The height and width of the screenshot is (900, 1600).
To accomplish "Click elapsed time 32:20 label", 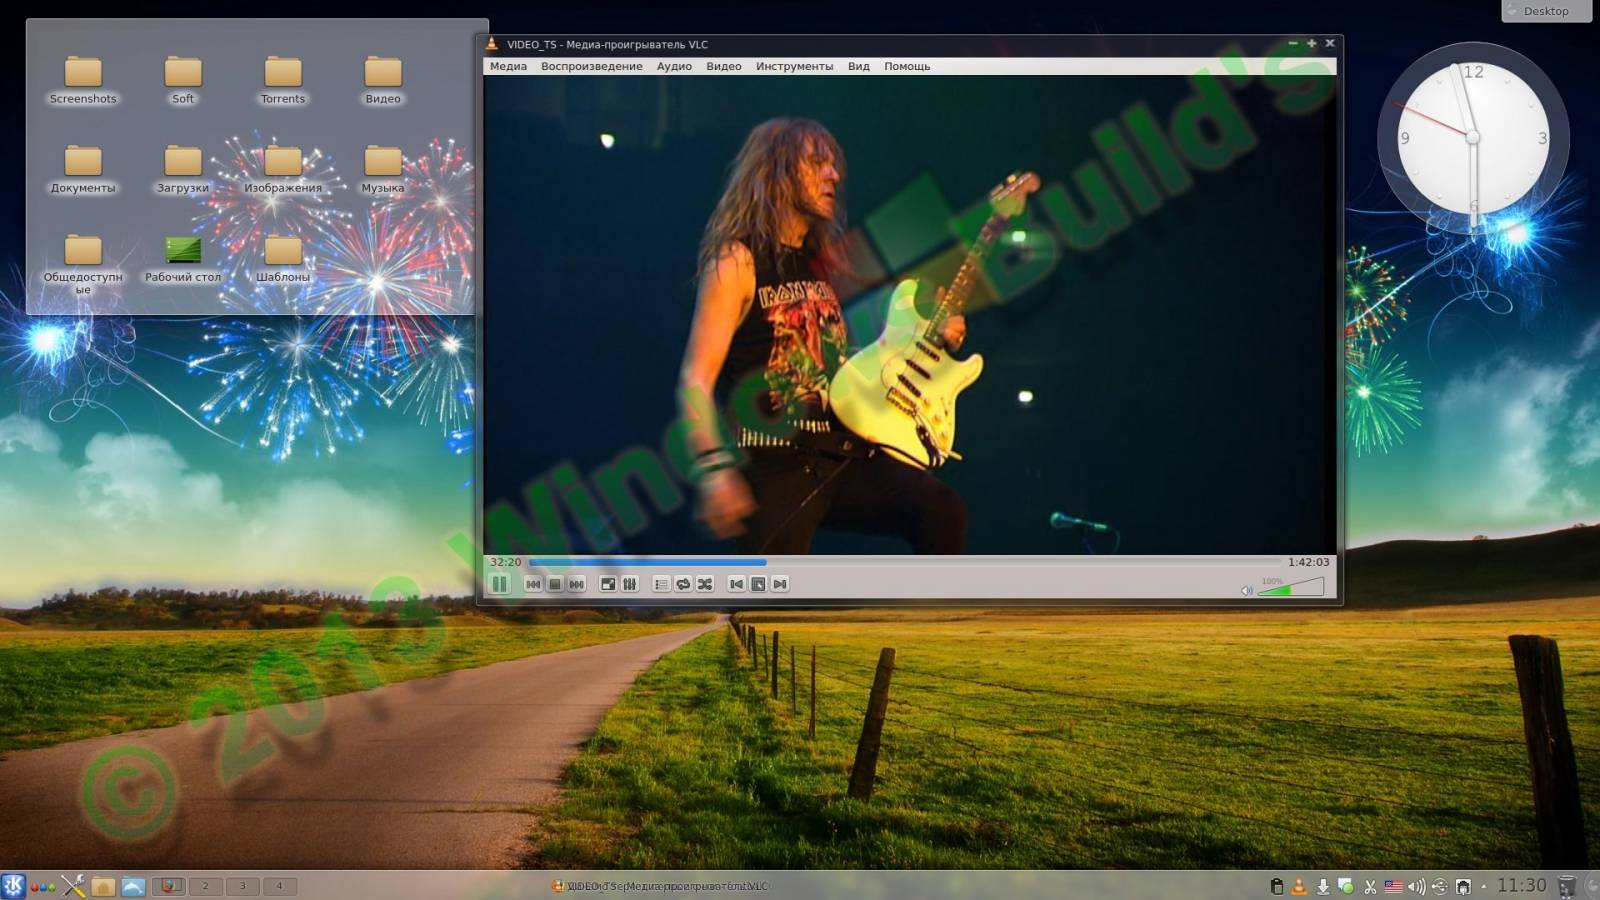I will click(506, 562).
